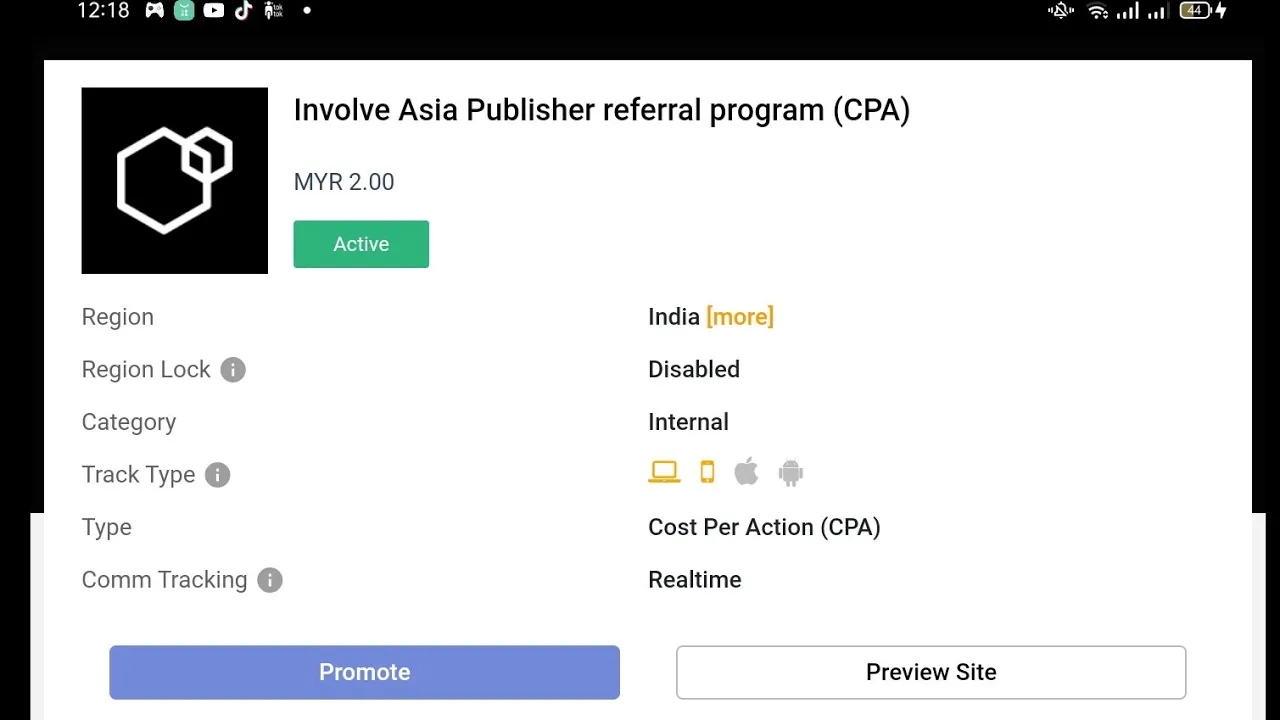
Task: Select the Internal category value
Action: 688,422
